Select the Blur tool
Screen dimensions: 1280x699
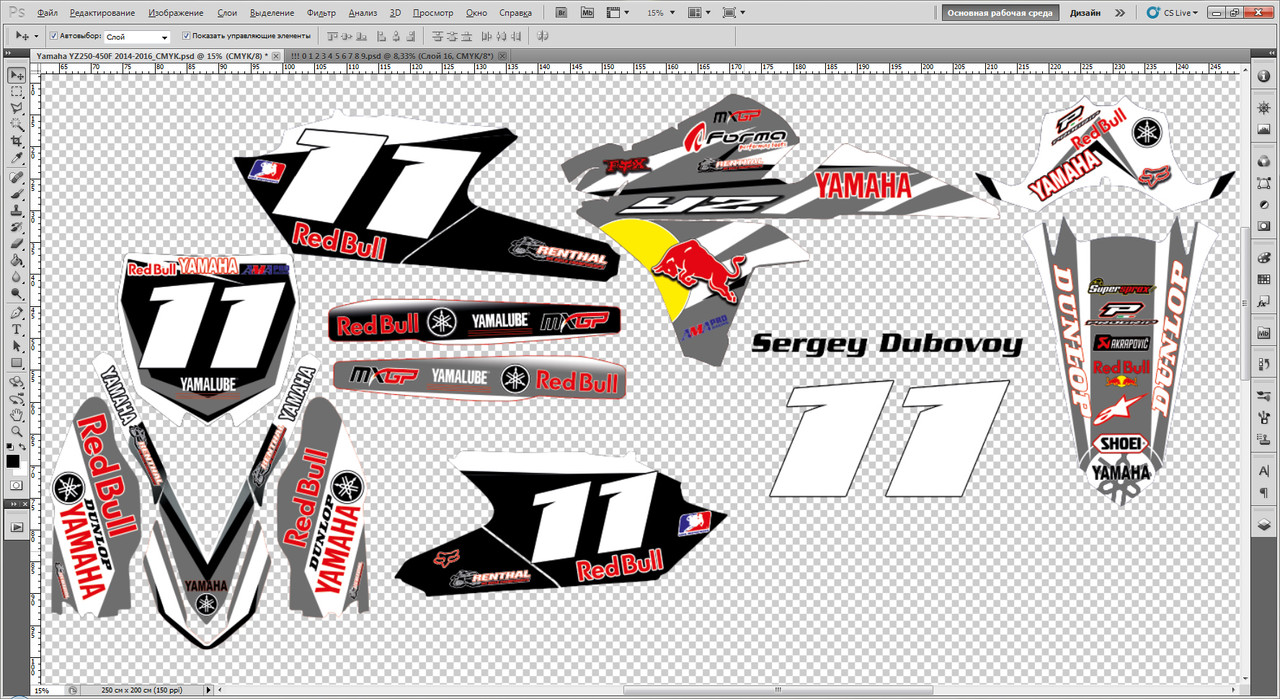coord(17,278)
